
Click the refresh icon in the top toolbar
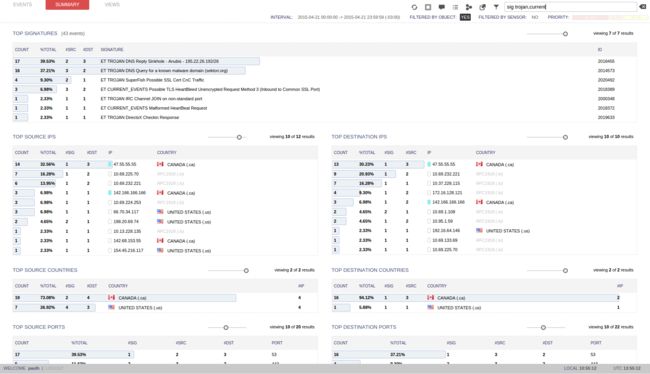[414, 7]
